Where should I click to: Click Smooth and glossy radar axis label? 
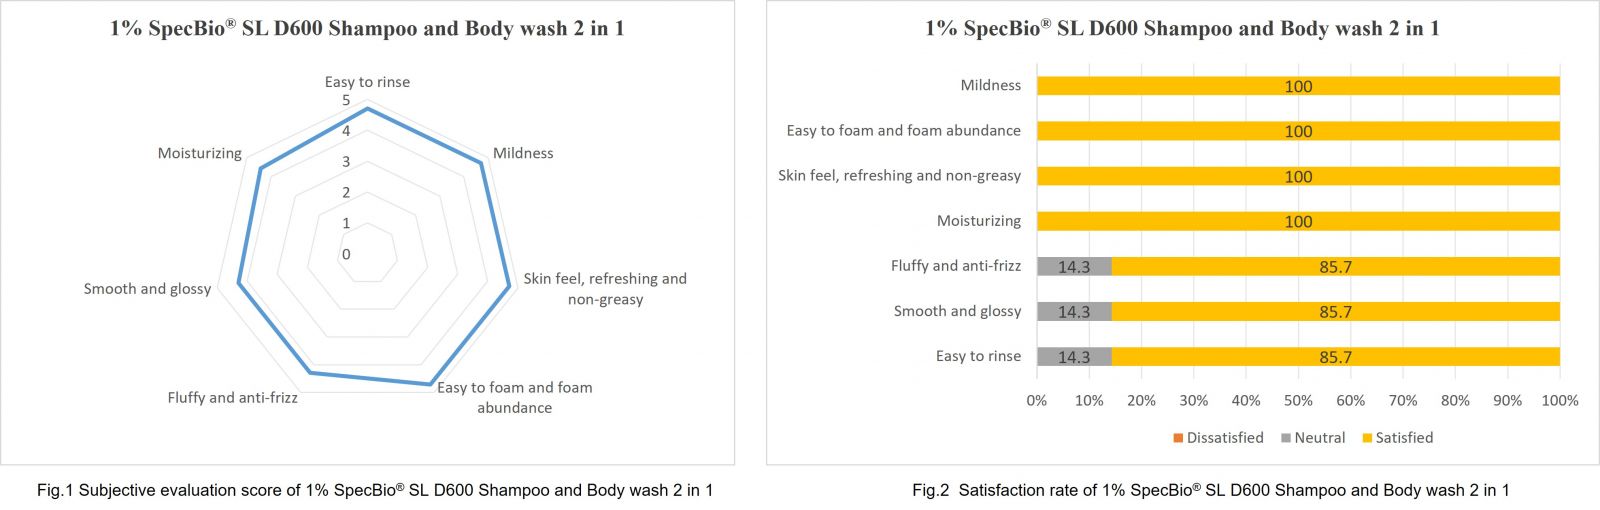[148, 289]
